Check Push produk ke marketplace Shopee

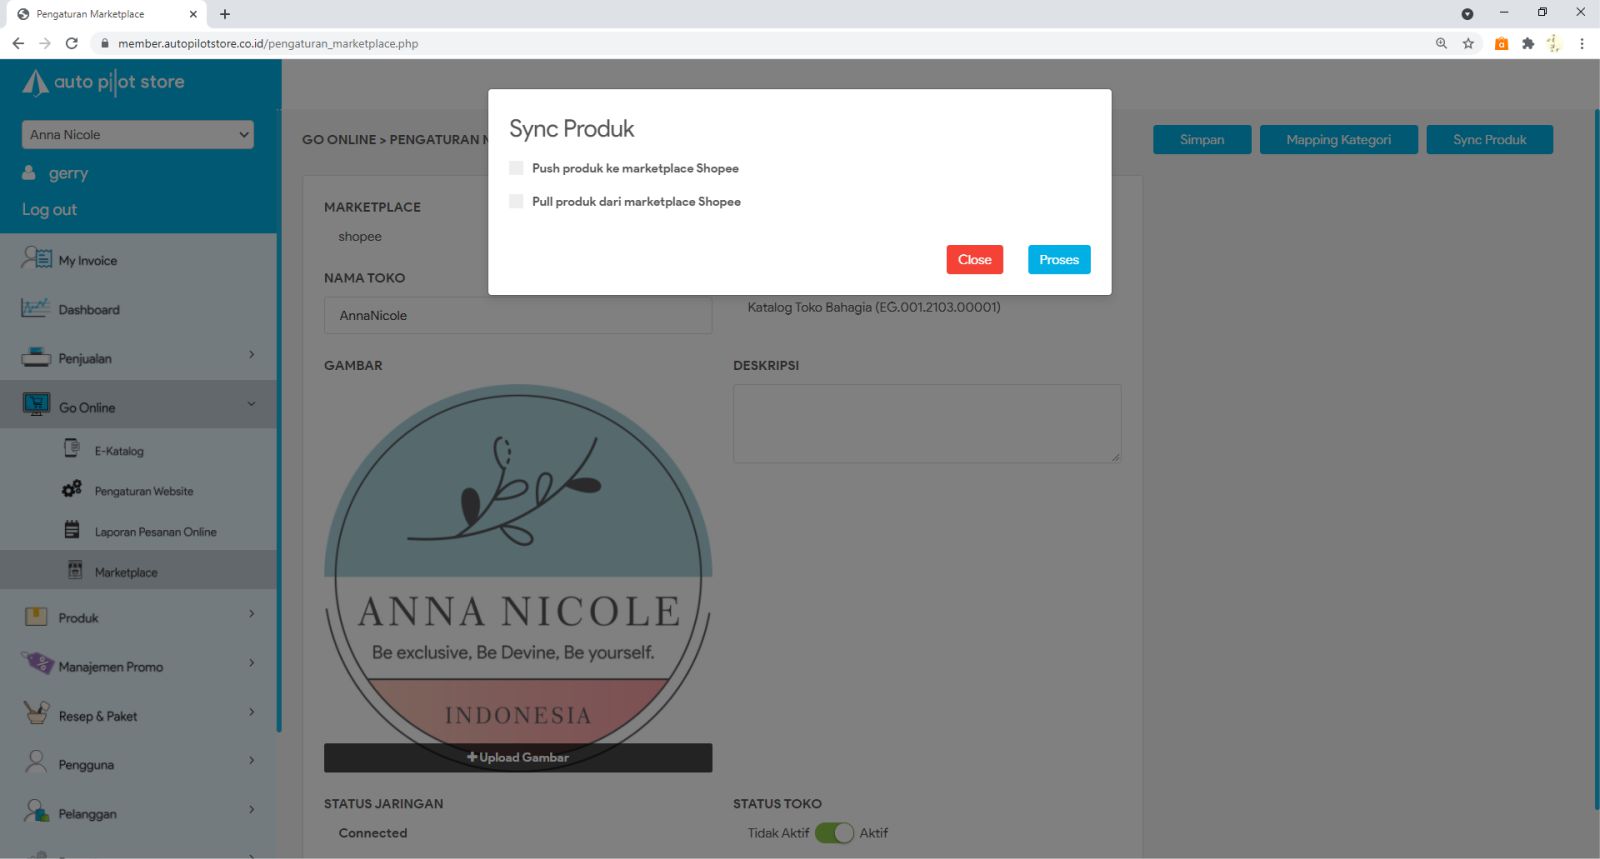tap(516, 168)
